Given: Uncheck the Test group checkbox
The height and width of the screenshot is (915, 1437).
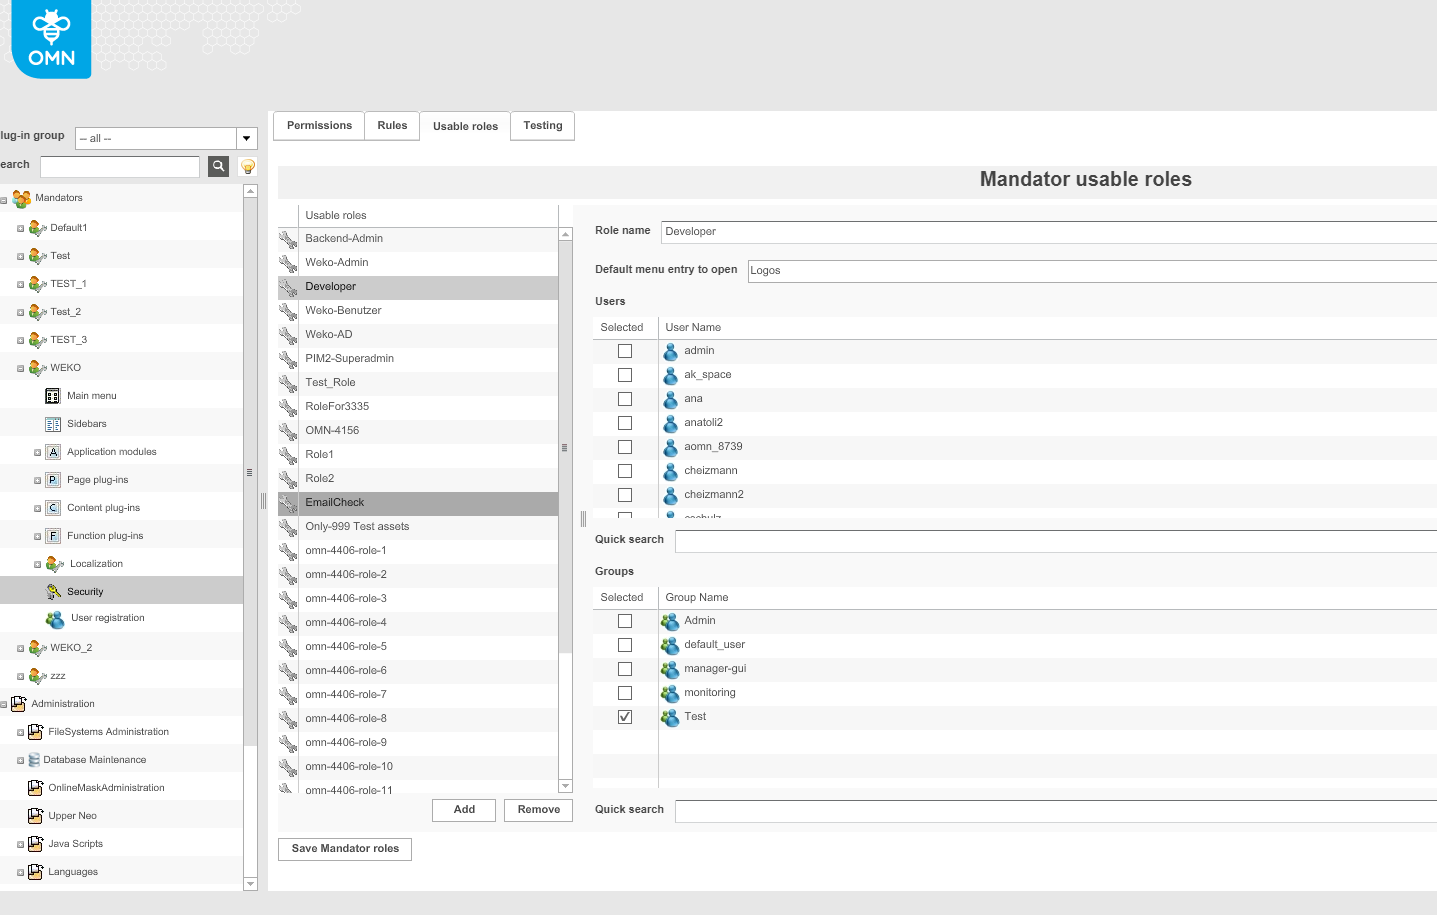Looking at the screenshot, I should pyautogui.click(x=625, y=716).
